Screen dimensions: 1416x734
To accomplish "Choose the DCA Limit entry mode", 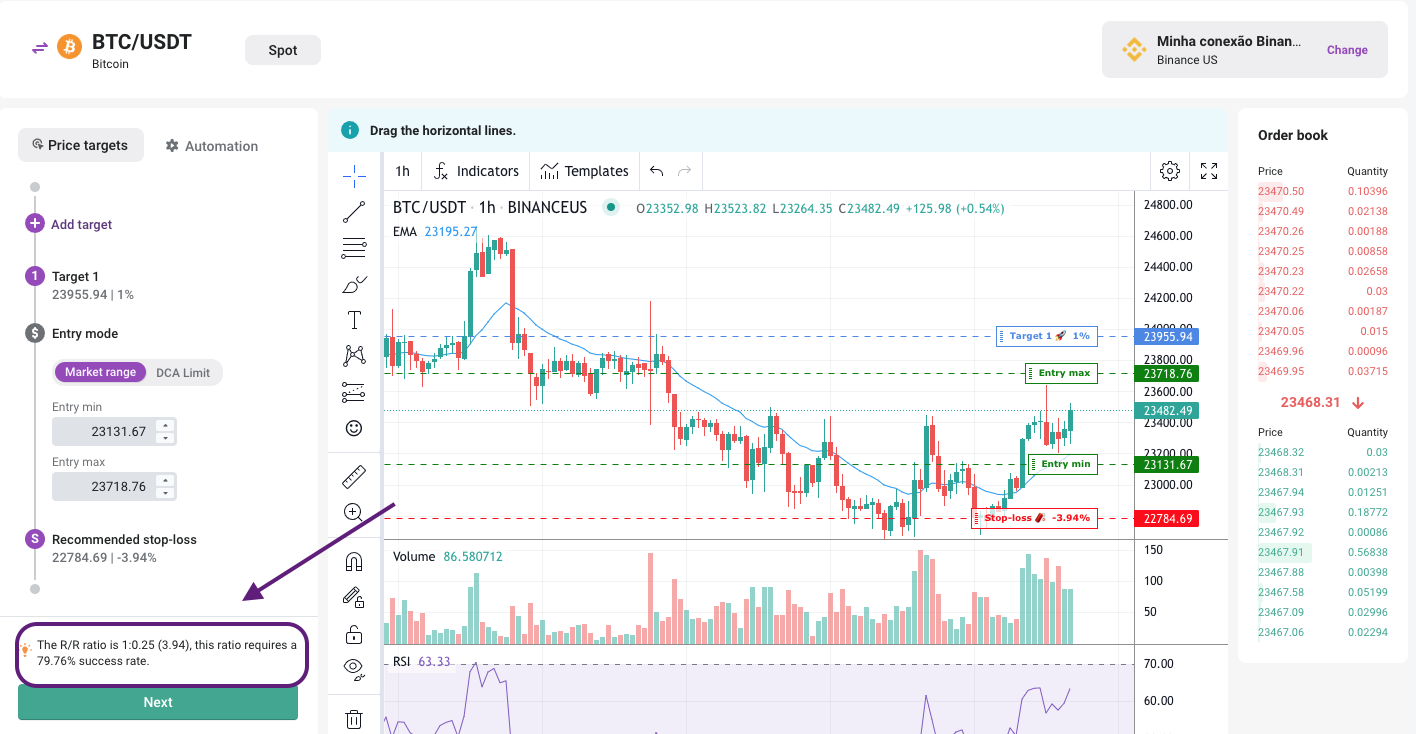I will coord(183,372).
